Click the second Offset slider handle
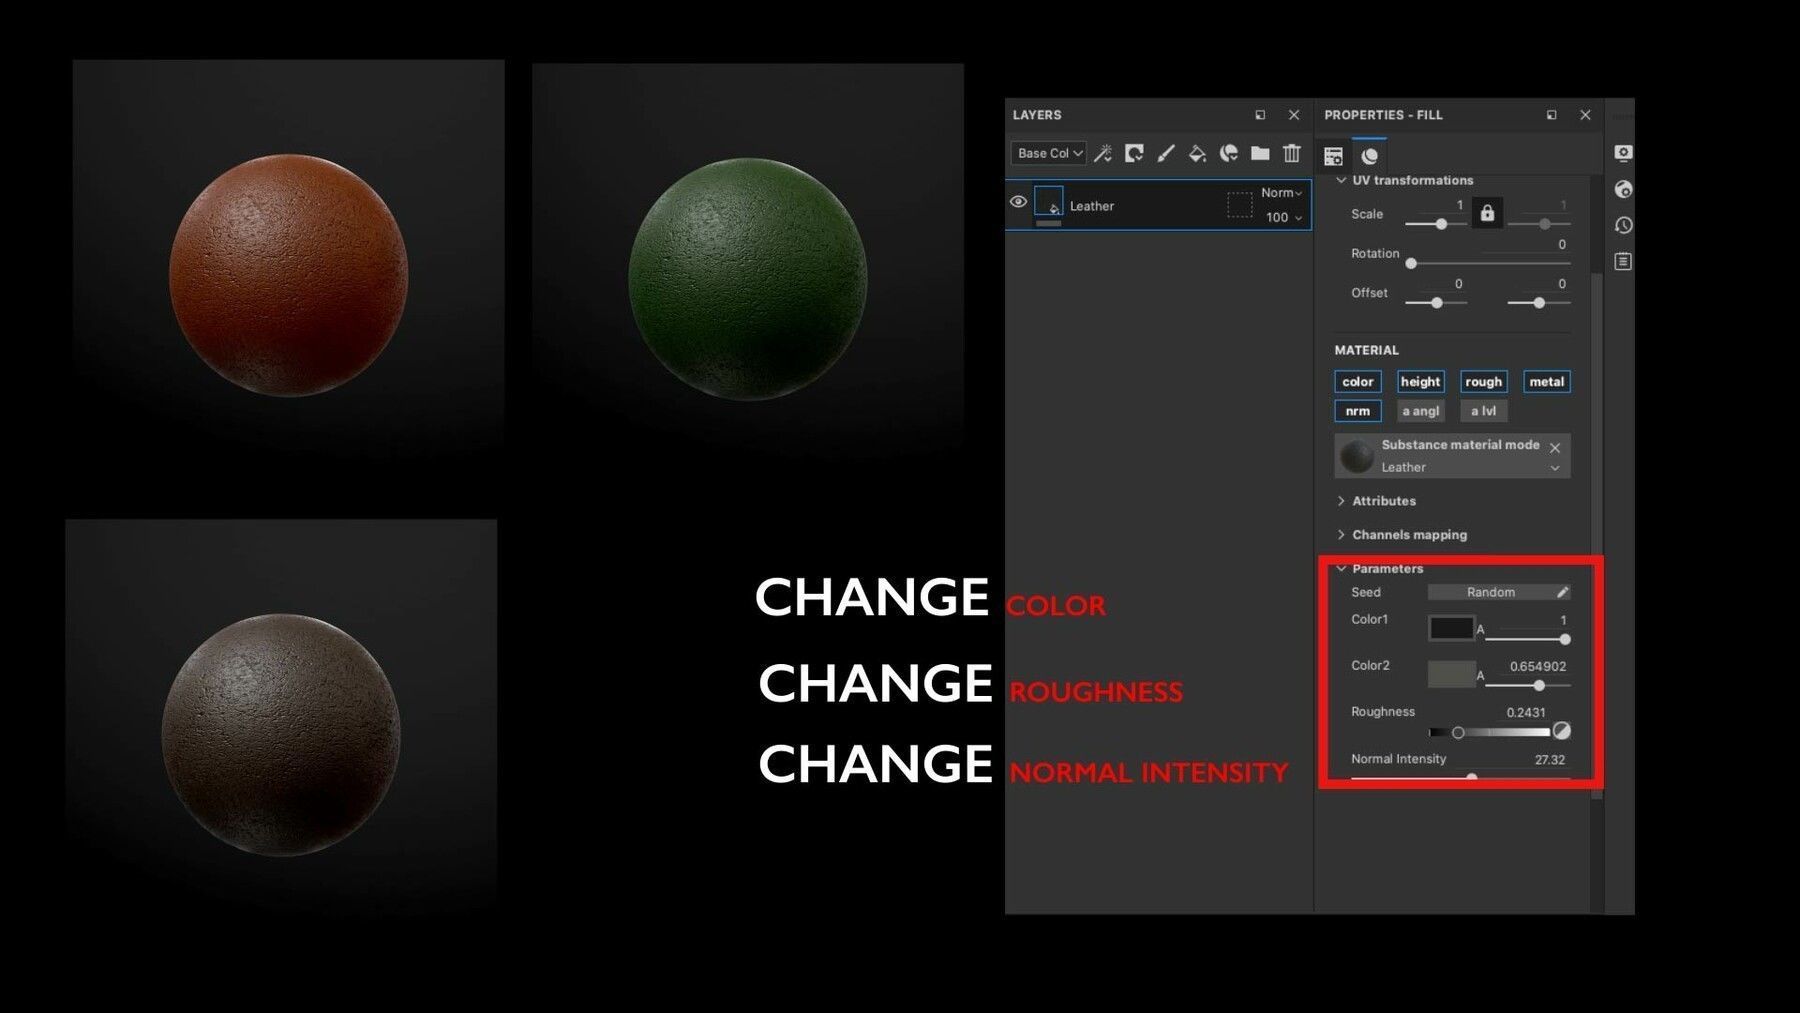The width and height of the screenshot is (1800, 1013). tap(1539, 302)
